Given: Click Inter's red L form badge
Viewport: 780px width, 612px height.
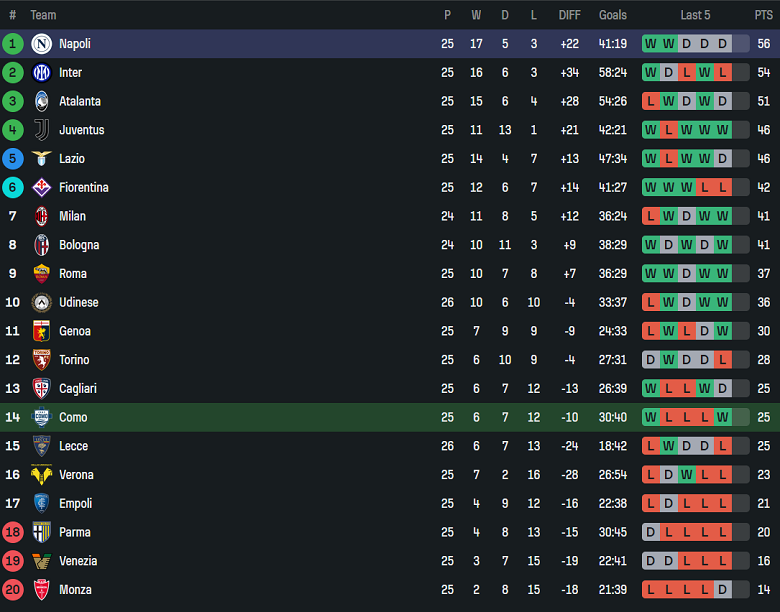Looking at the screenshot, I should (686, 73).
